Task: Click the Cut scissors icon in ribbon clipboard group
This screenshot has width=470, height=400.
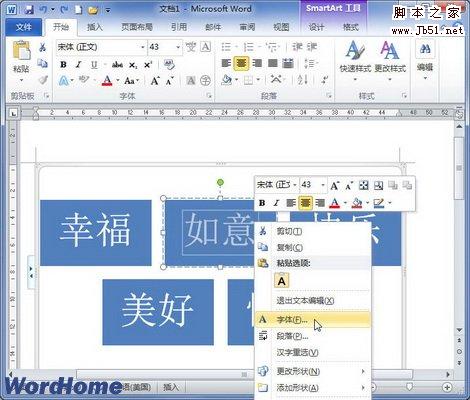Action: tap(43, 47)
